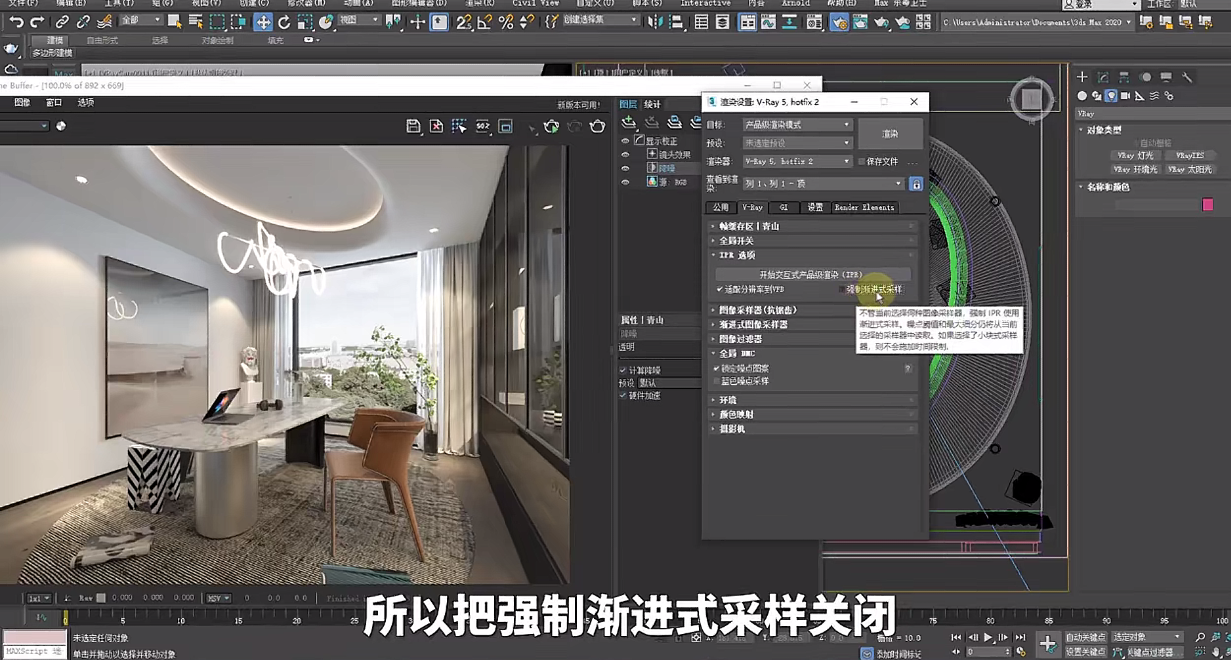The width and height of the screenshot is (1231, 660).
Task: Start interactive production rendering IPR
Action: tap(811, 275)
